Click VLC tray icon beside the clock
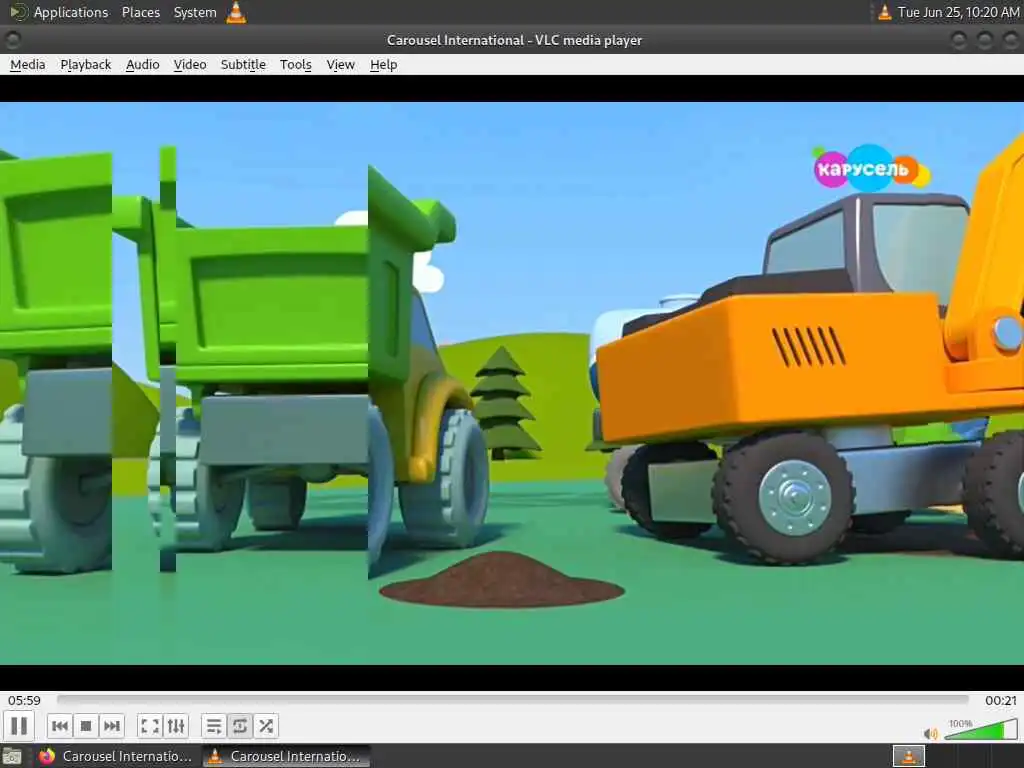The width and height of the screenshot is (1024, 768). pyautogui.click(x=884, y=12)
